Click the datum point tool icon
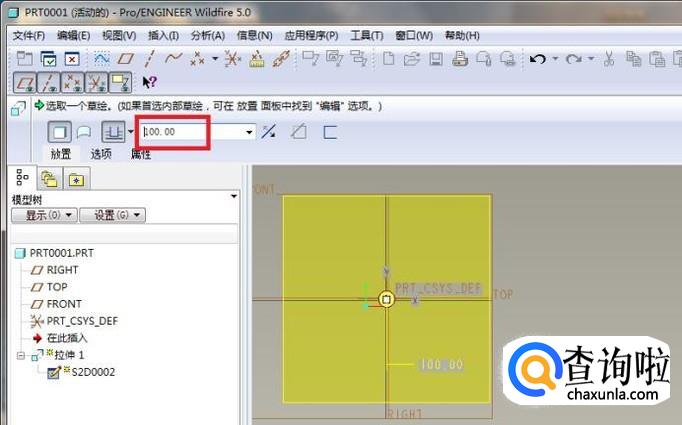 (197, 59)
